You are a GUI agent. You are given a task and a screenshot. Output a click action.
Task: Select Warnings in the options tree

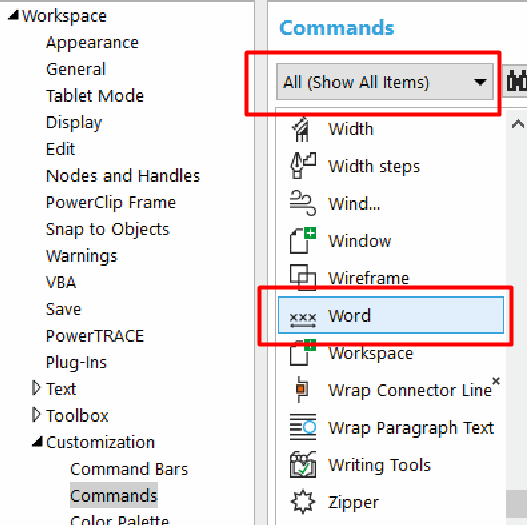tap(82, 256)
